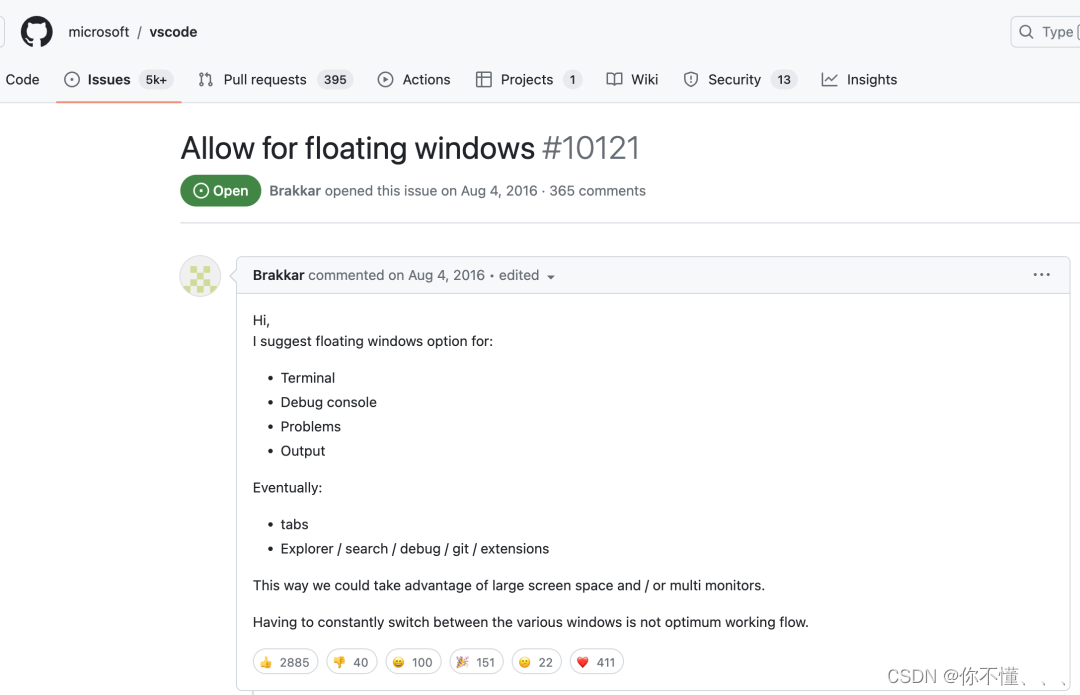Click the Projects table icon
Screen dimensions: 1080x695
pos(484,80)
